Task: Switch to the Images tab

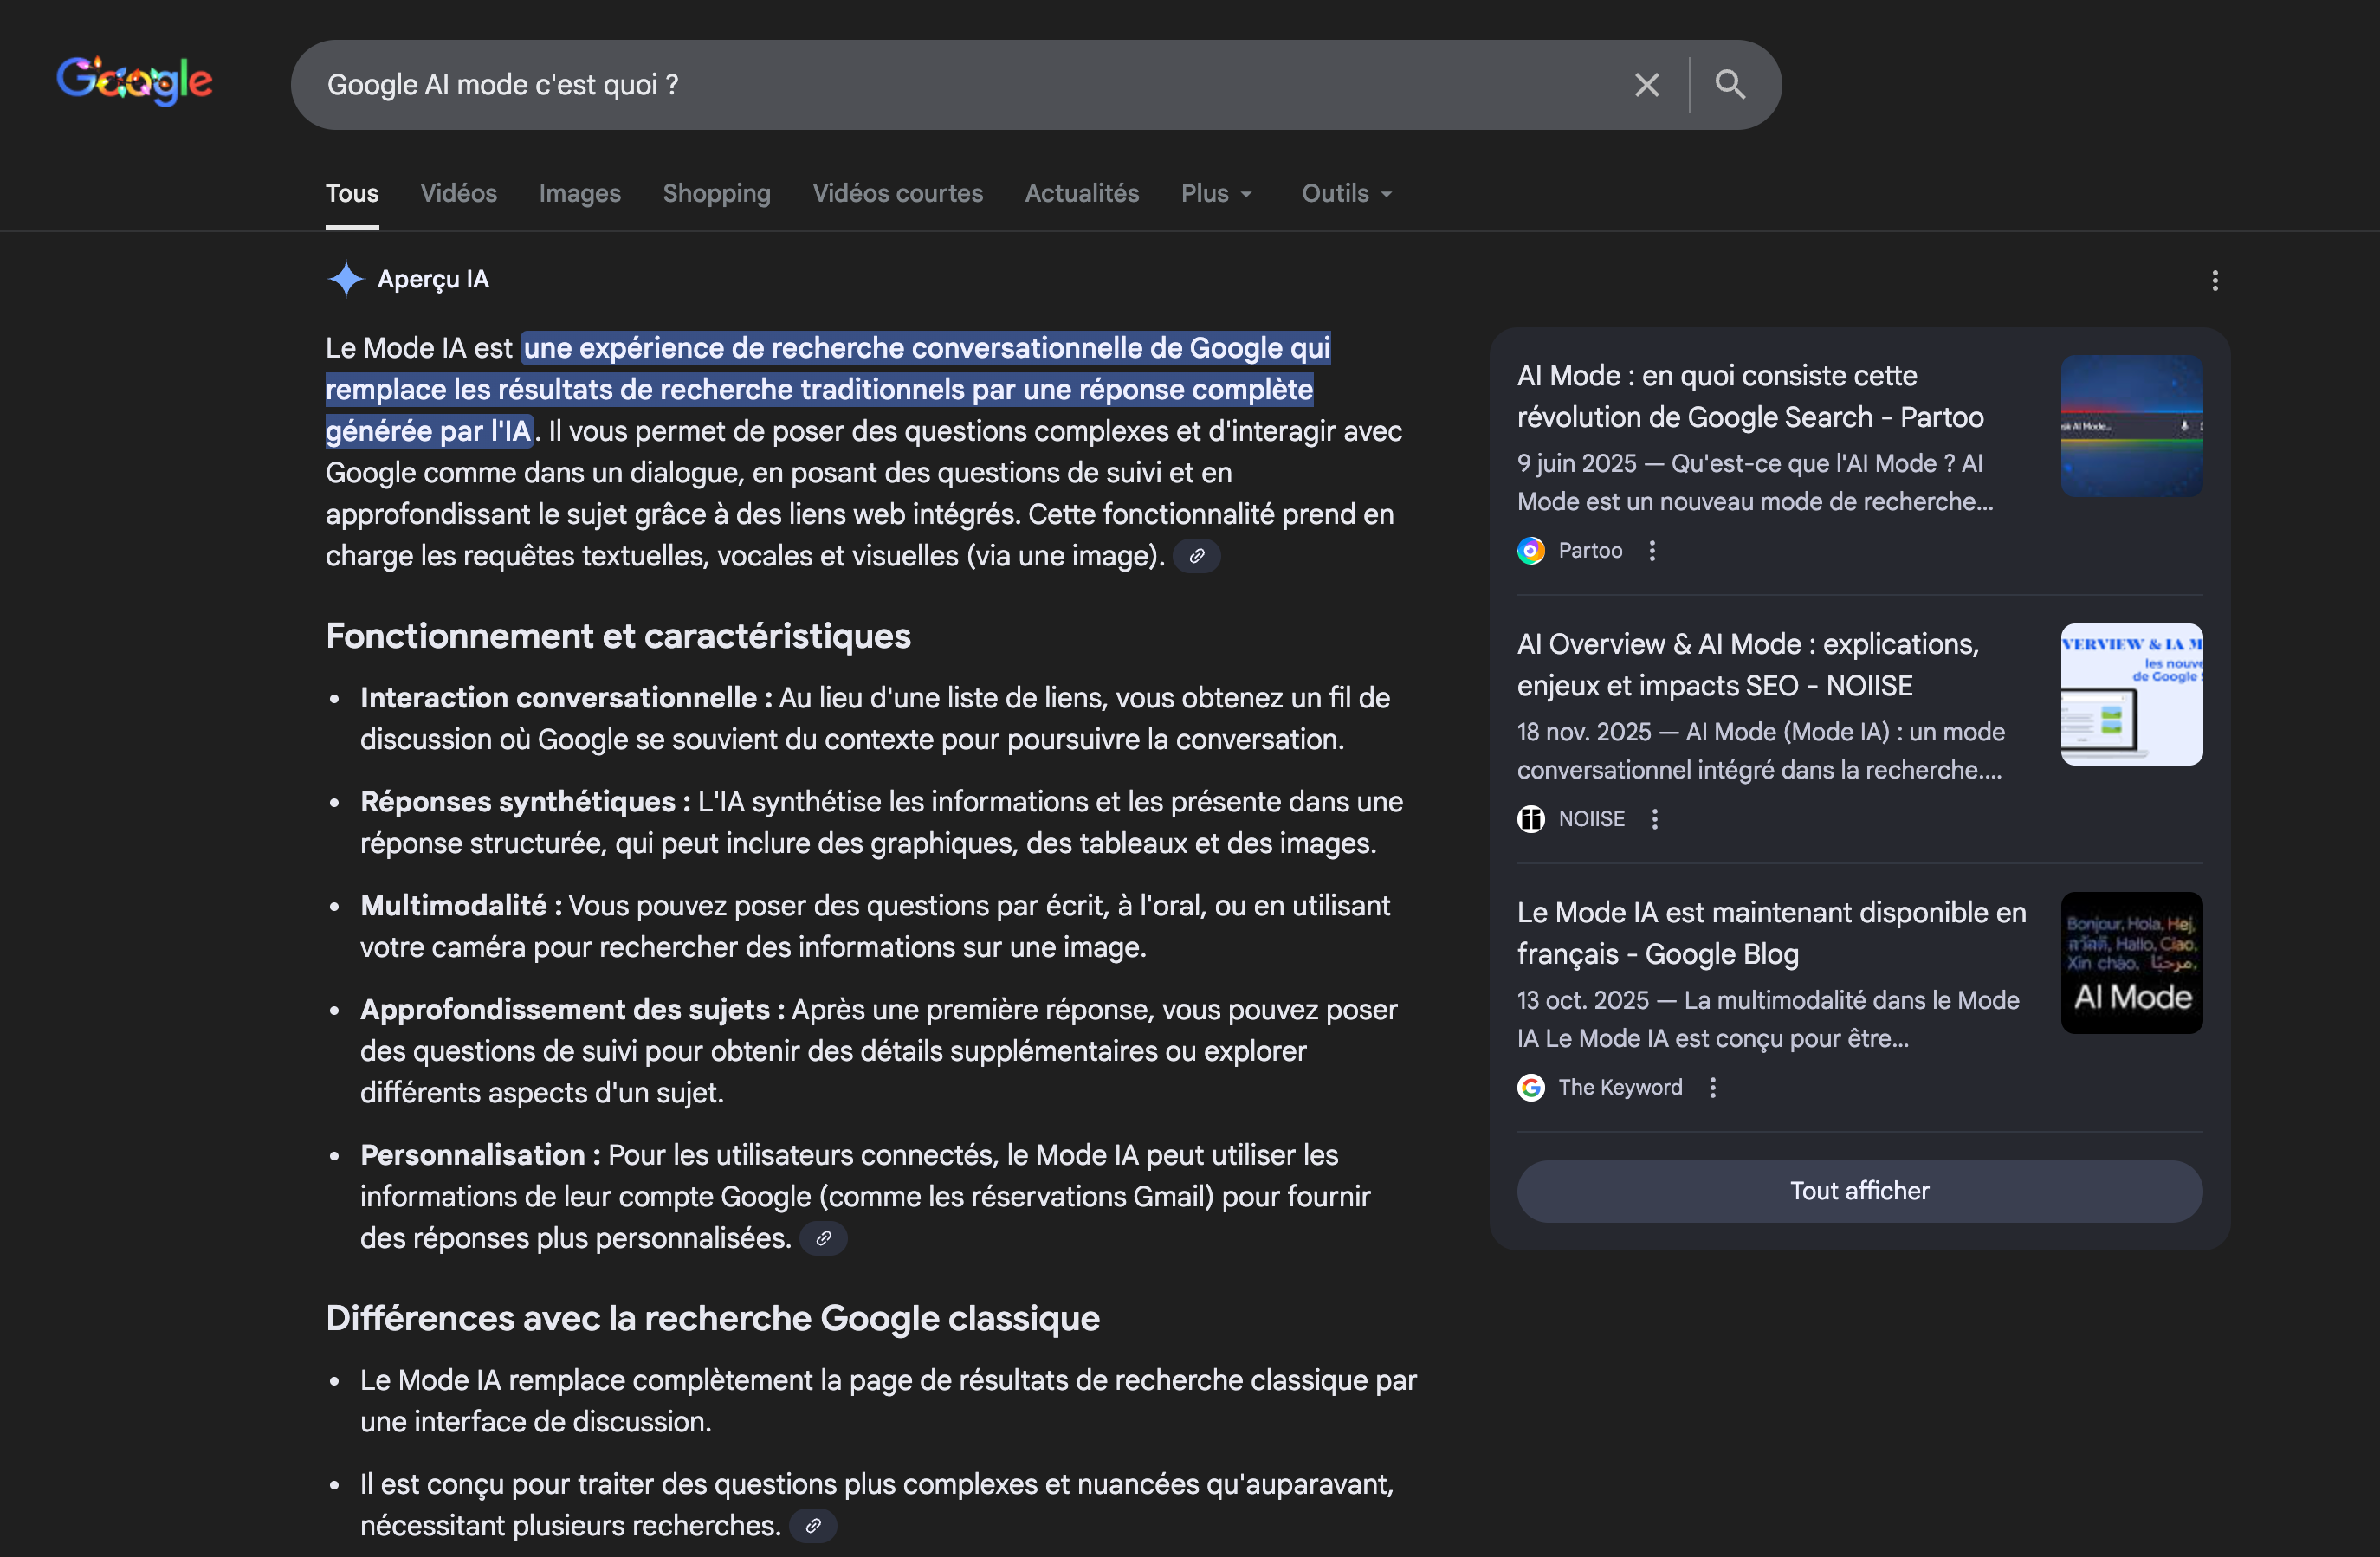Action: tap(580, 194)
